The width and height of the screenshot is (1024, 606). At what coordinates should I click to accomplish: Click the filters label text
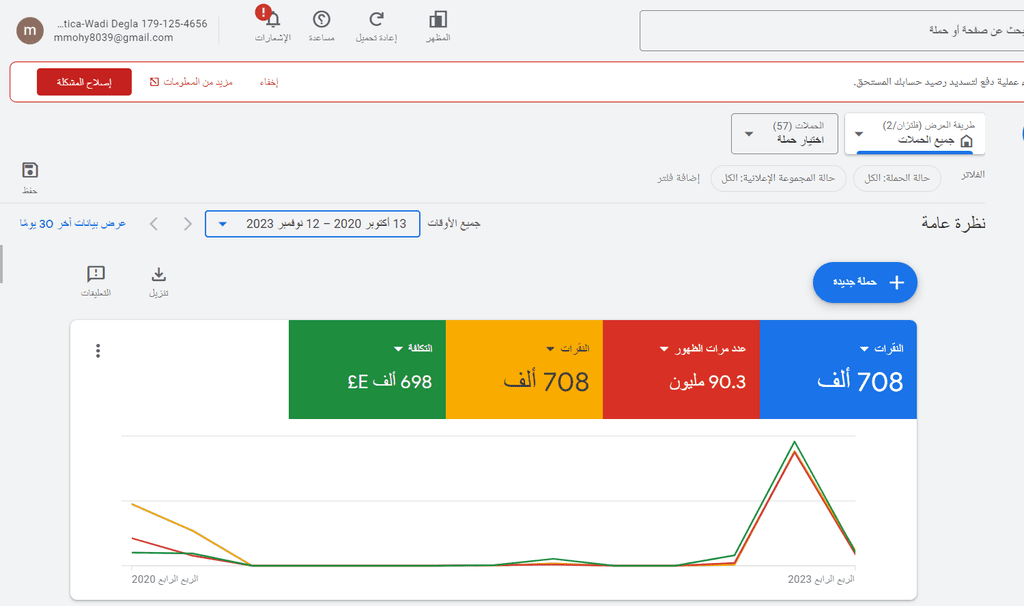[x=972, y=175]
